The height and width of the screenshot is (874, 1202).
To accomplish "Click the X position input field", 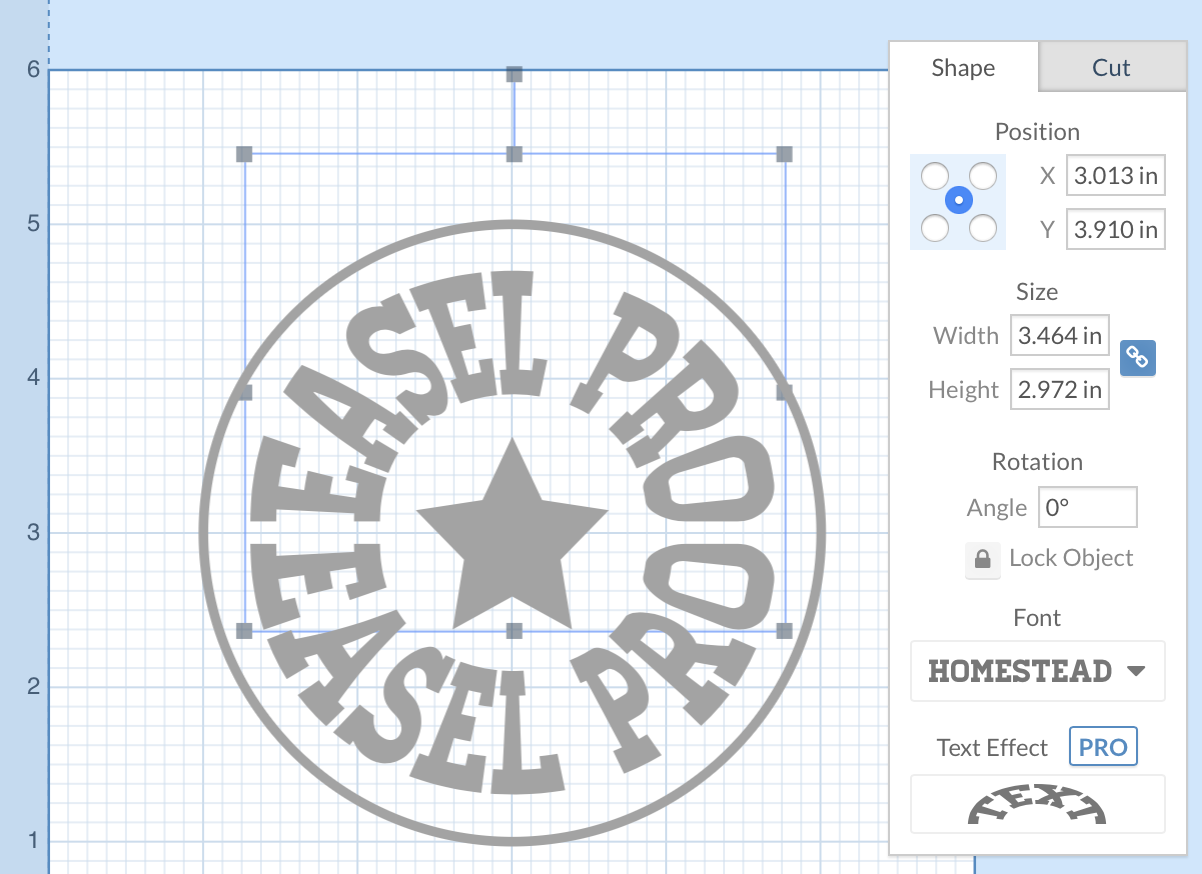I will [x=1116, y=177].
